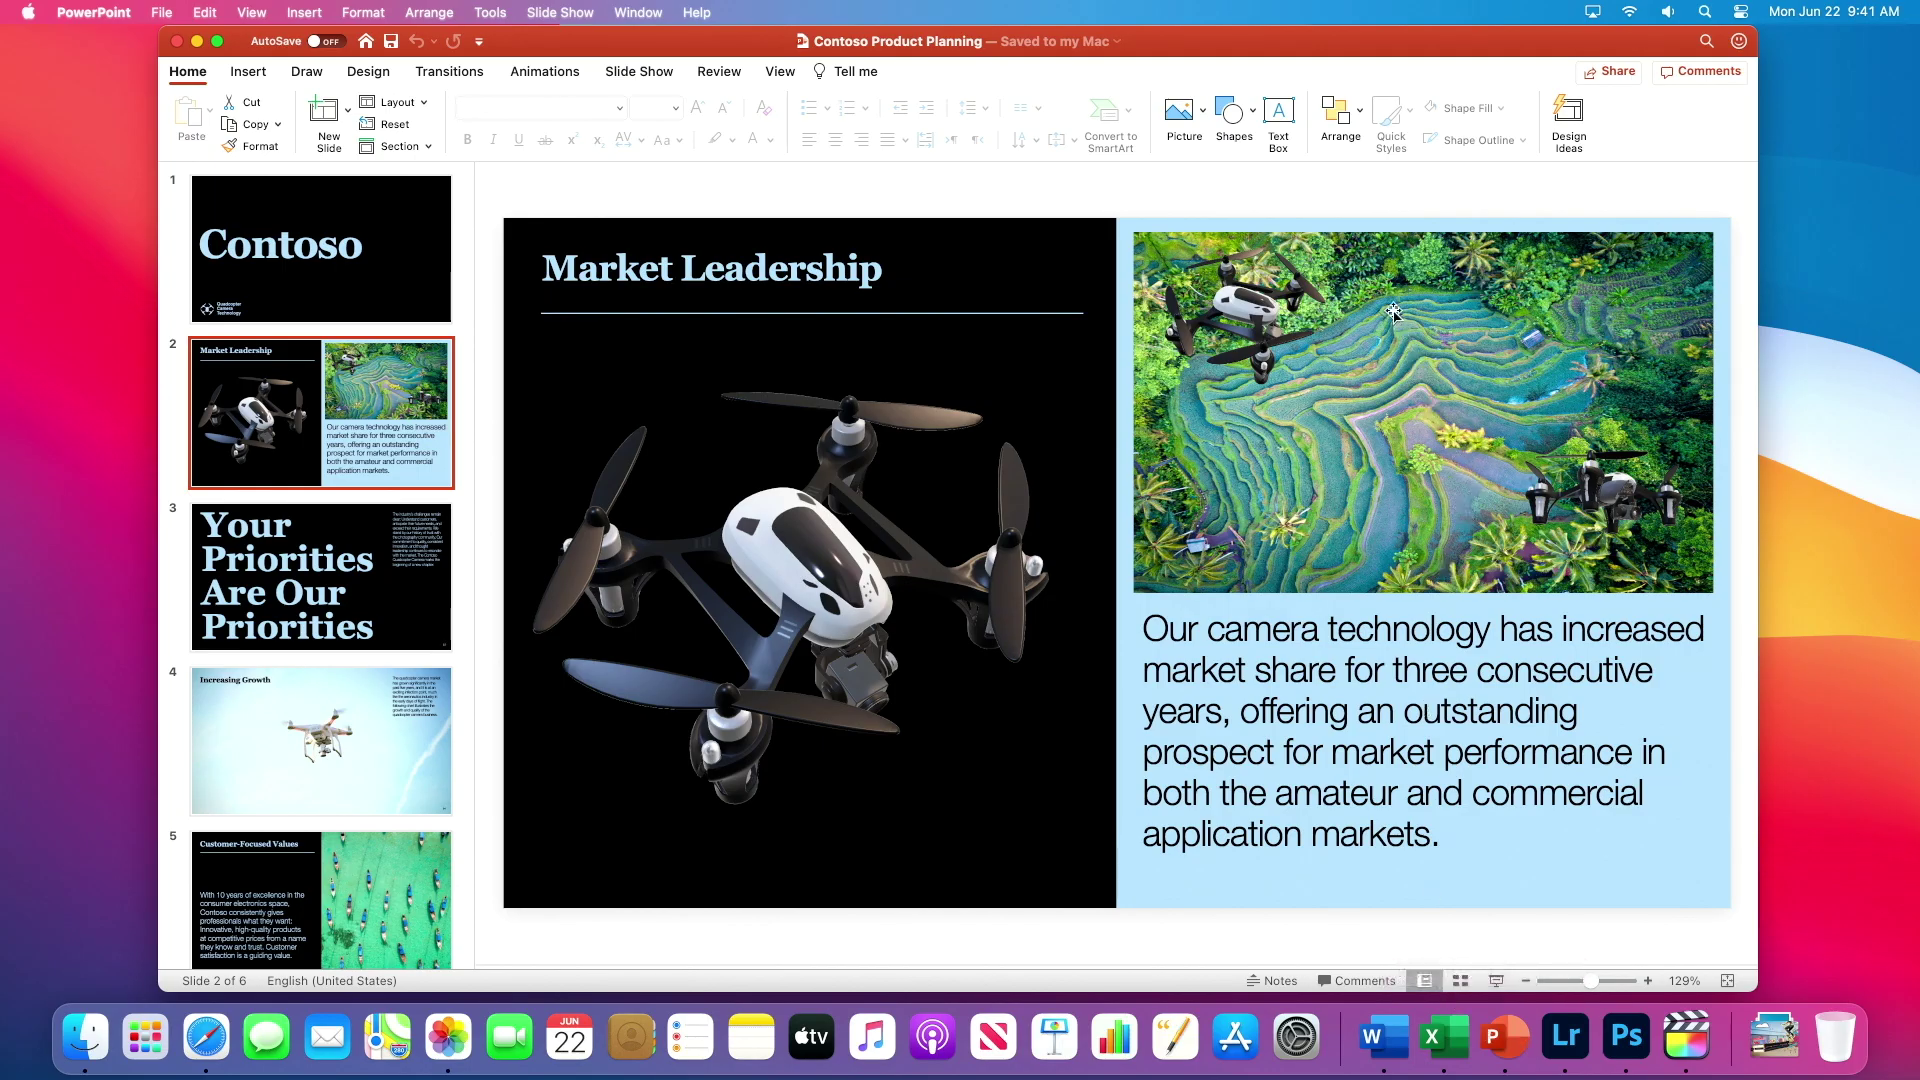1920x1080 pixels.
Task: Apply bold formatting
Action: tap(466, 140)
